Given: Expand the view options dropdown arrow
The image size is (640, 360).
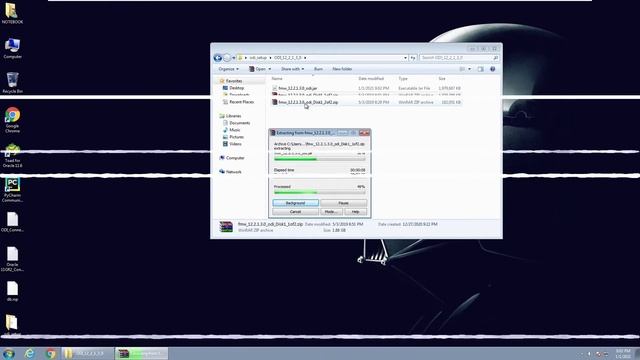Looking at the screenshot, I should (x=469, y=69).
